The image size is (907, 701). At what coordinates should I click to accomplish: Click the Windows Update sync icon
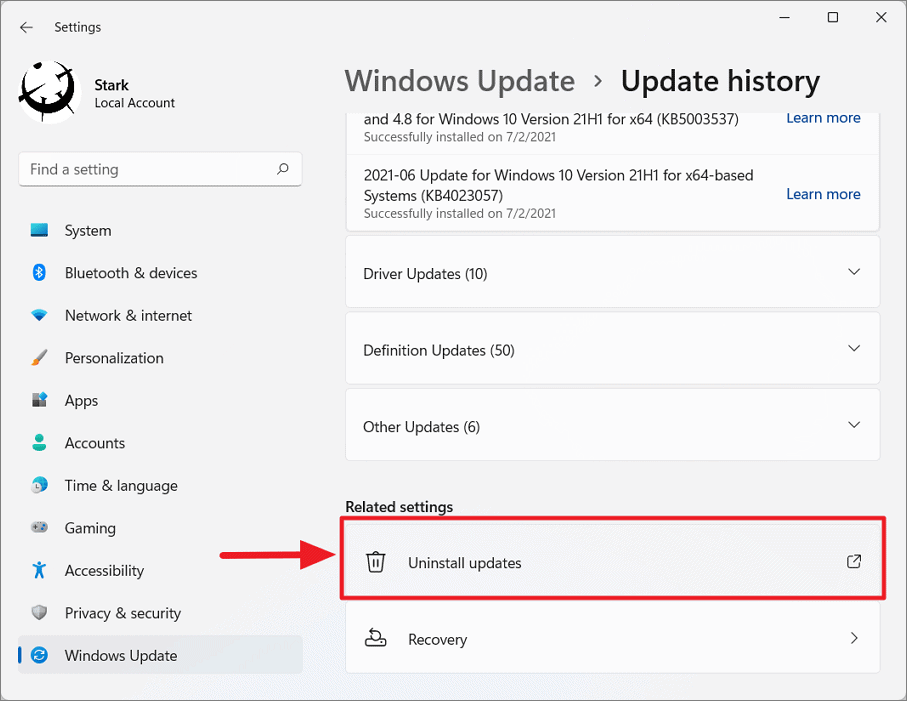(x=39, y=655)
